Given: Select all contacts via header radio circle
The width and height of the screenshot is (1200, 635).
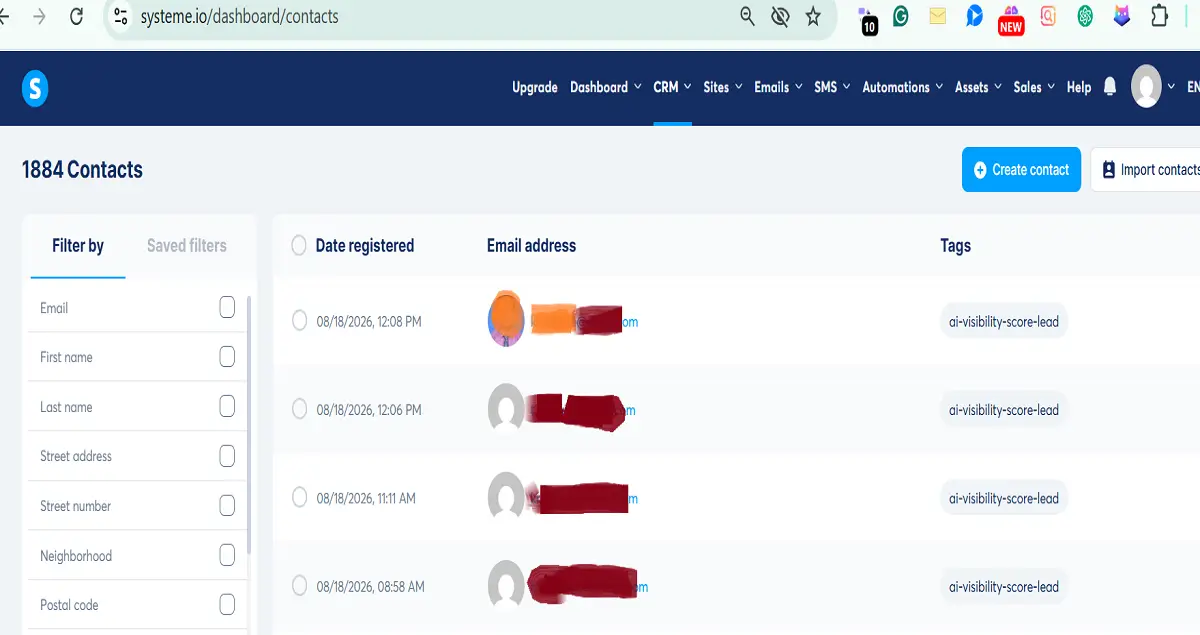Looking at the screenshot, I should [298, 245].
